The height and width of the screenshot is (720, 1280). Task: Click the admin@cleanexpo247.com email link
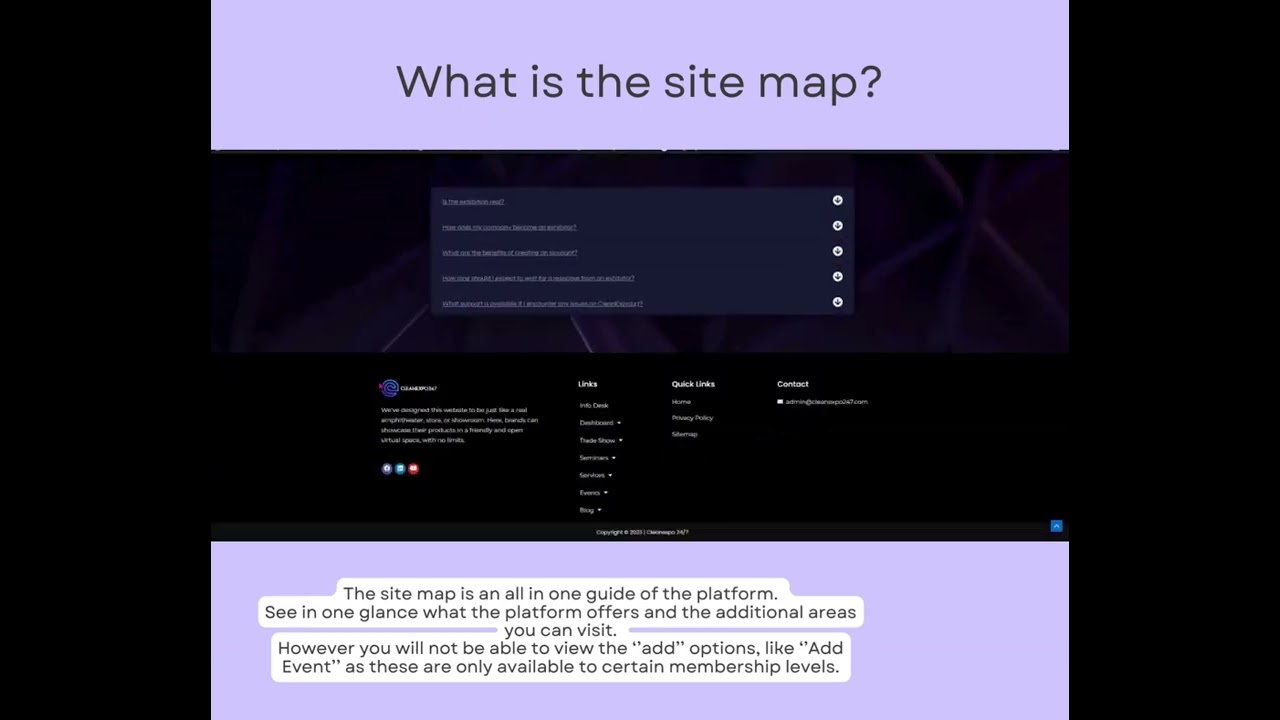click(826, 402)
